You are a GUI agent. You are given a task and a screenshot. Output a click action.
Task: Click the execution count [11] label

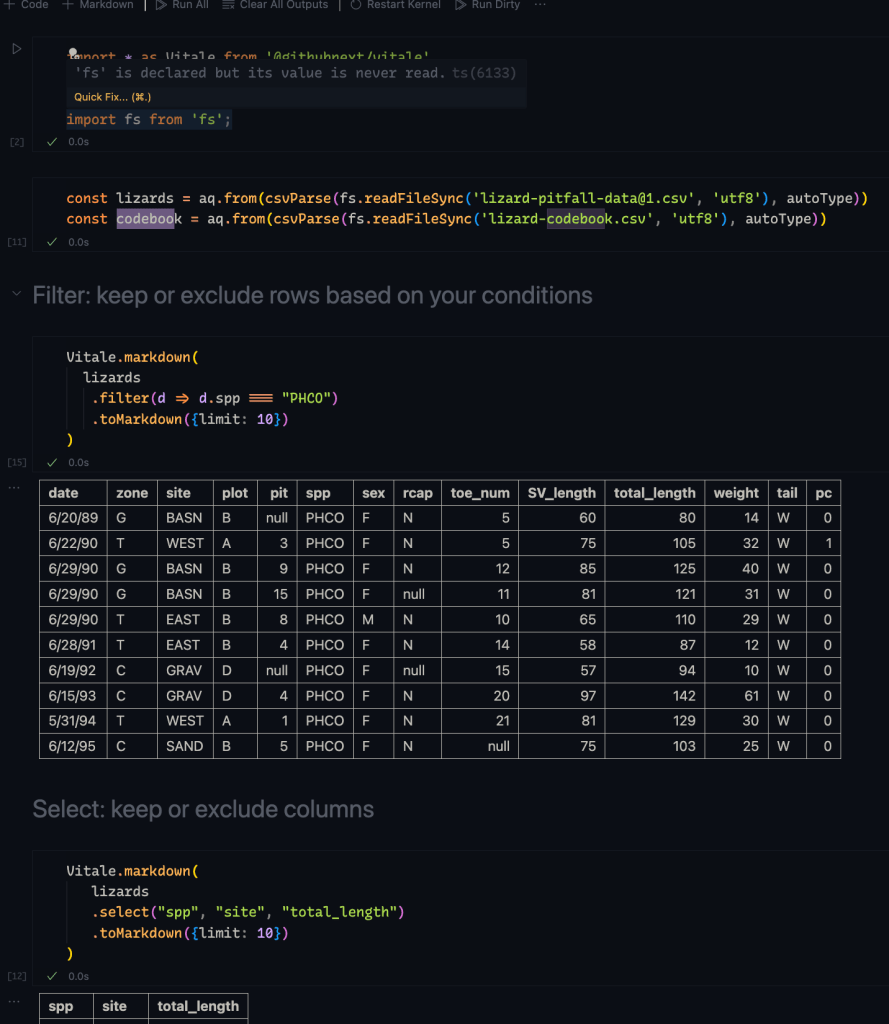pos(17,242)
